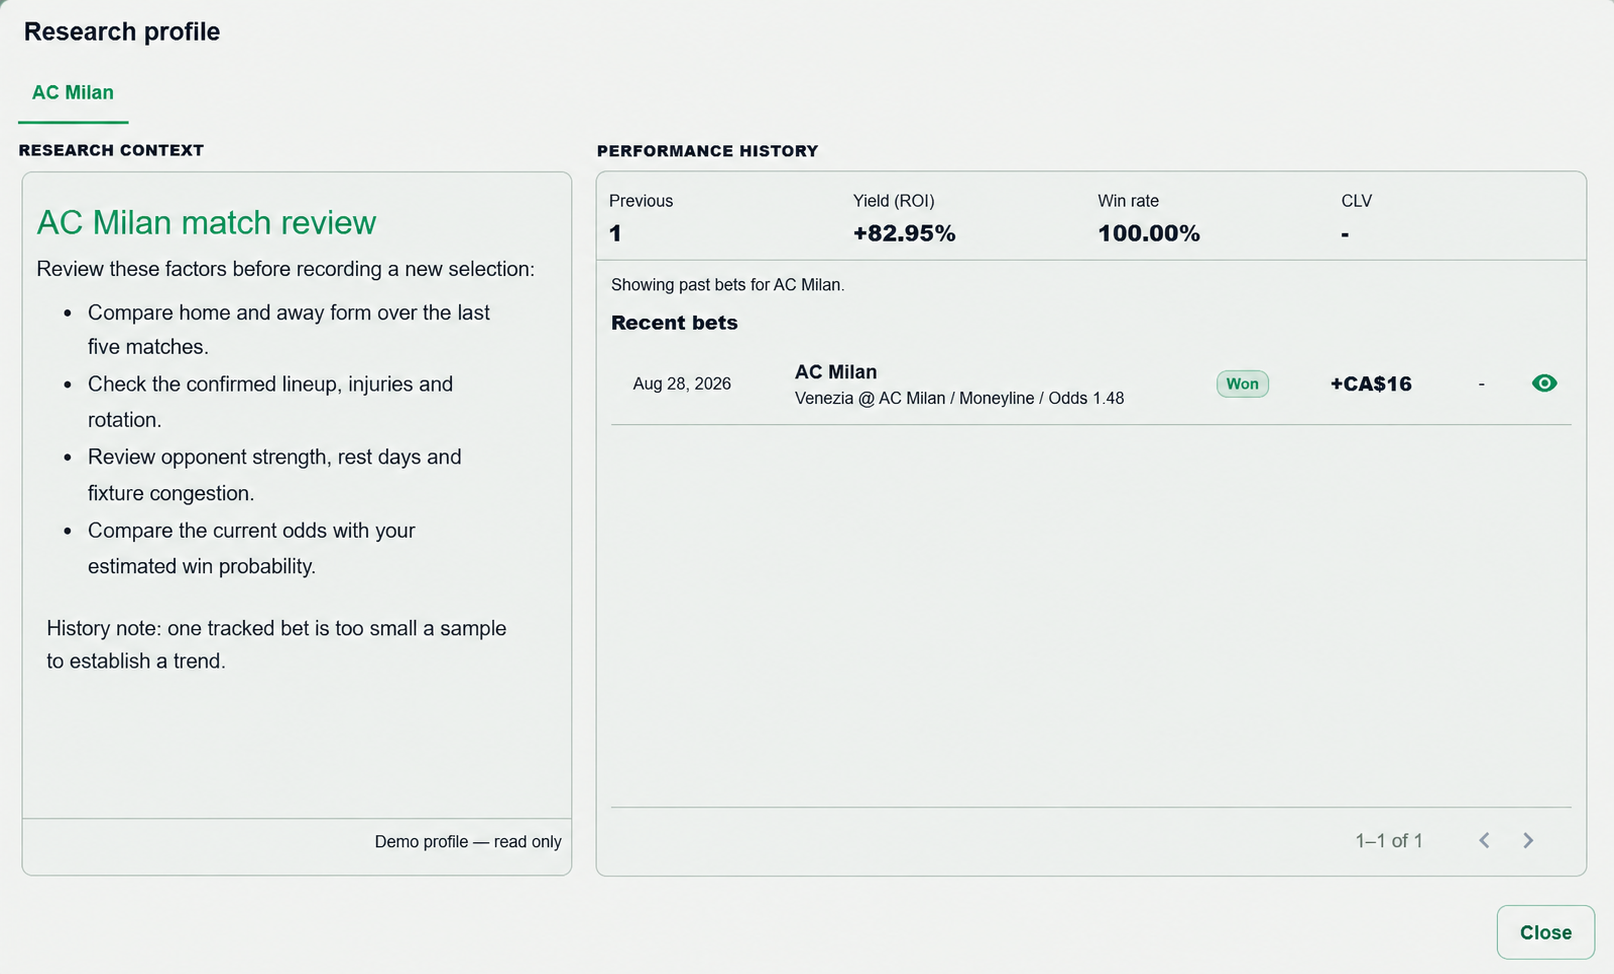Close the Research profile dialog
This screenshot has width=1614, height=974.
[x=1545, y=932]
